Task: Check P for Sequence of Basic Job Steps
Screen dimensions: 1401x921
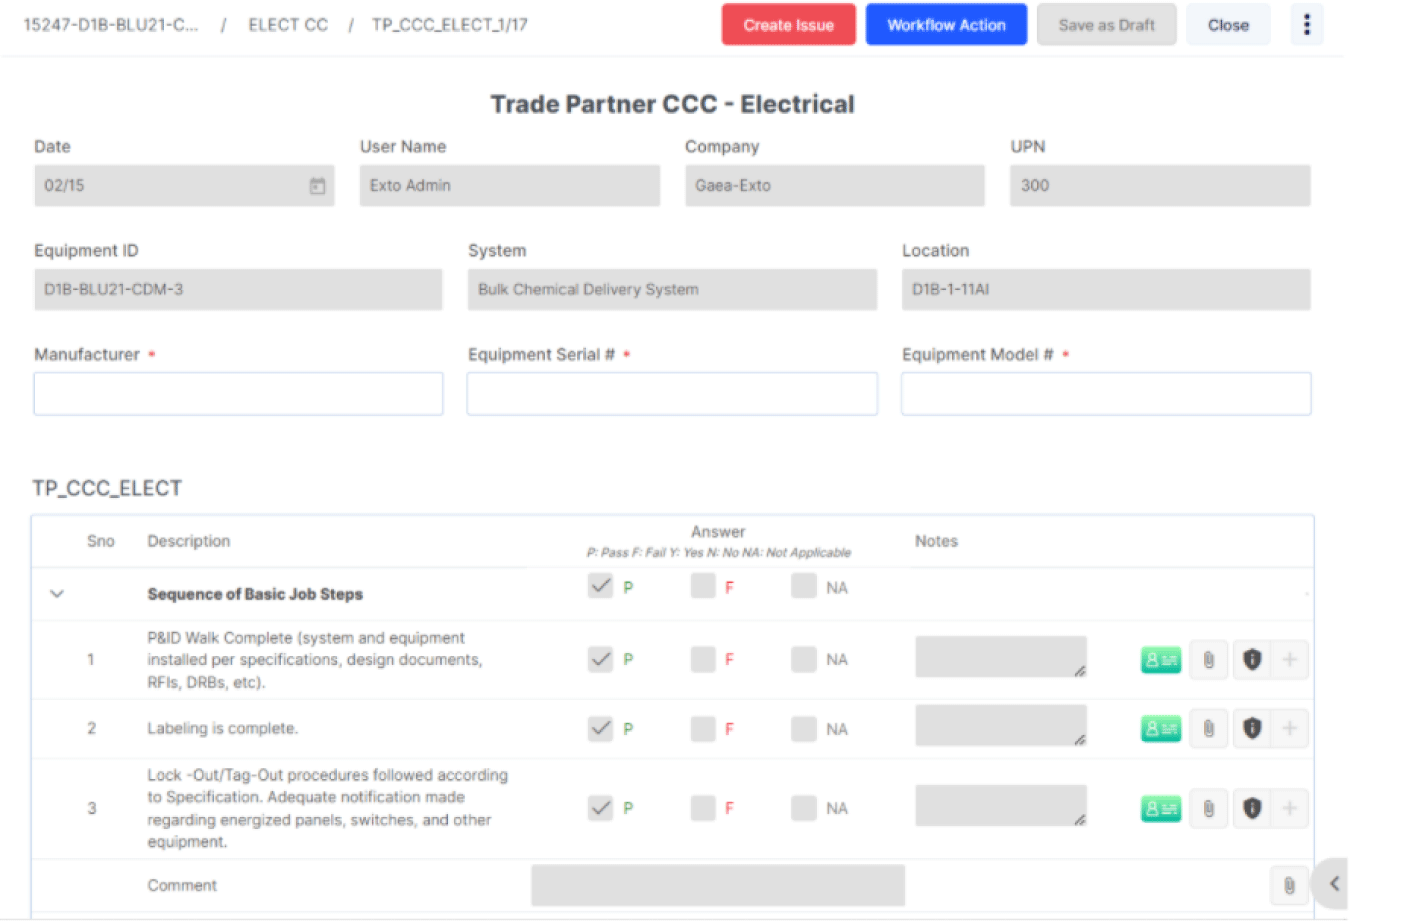Action: (600, 586)
